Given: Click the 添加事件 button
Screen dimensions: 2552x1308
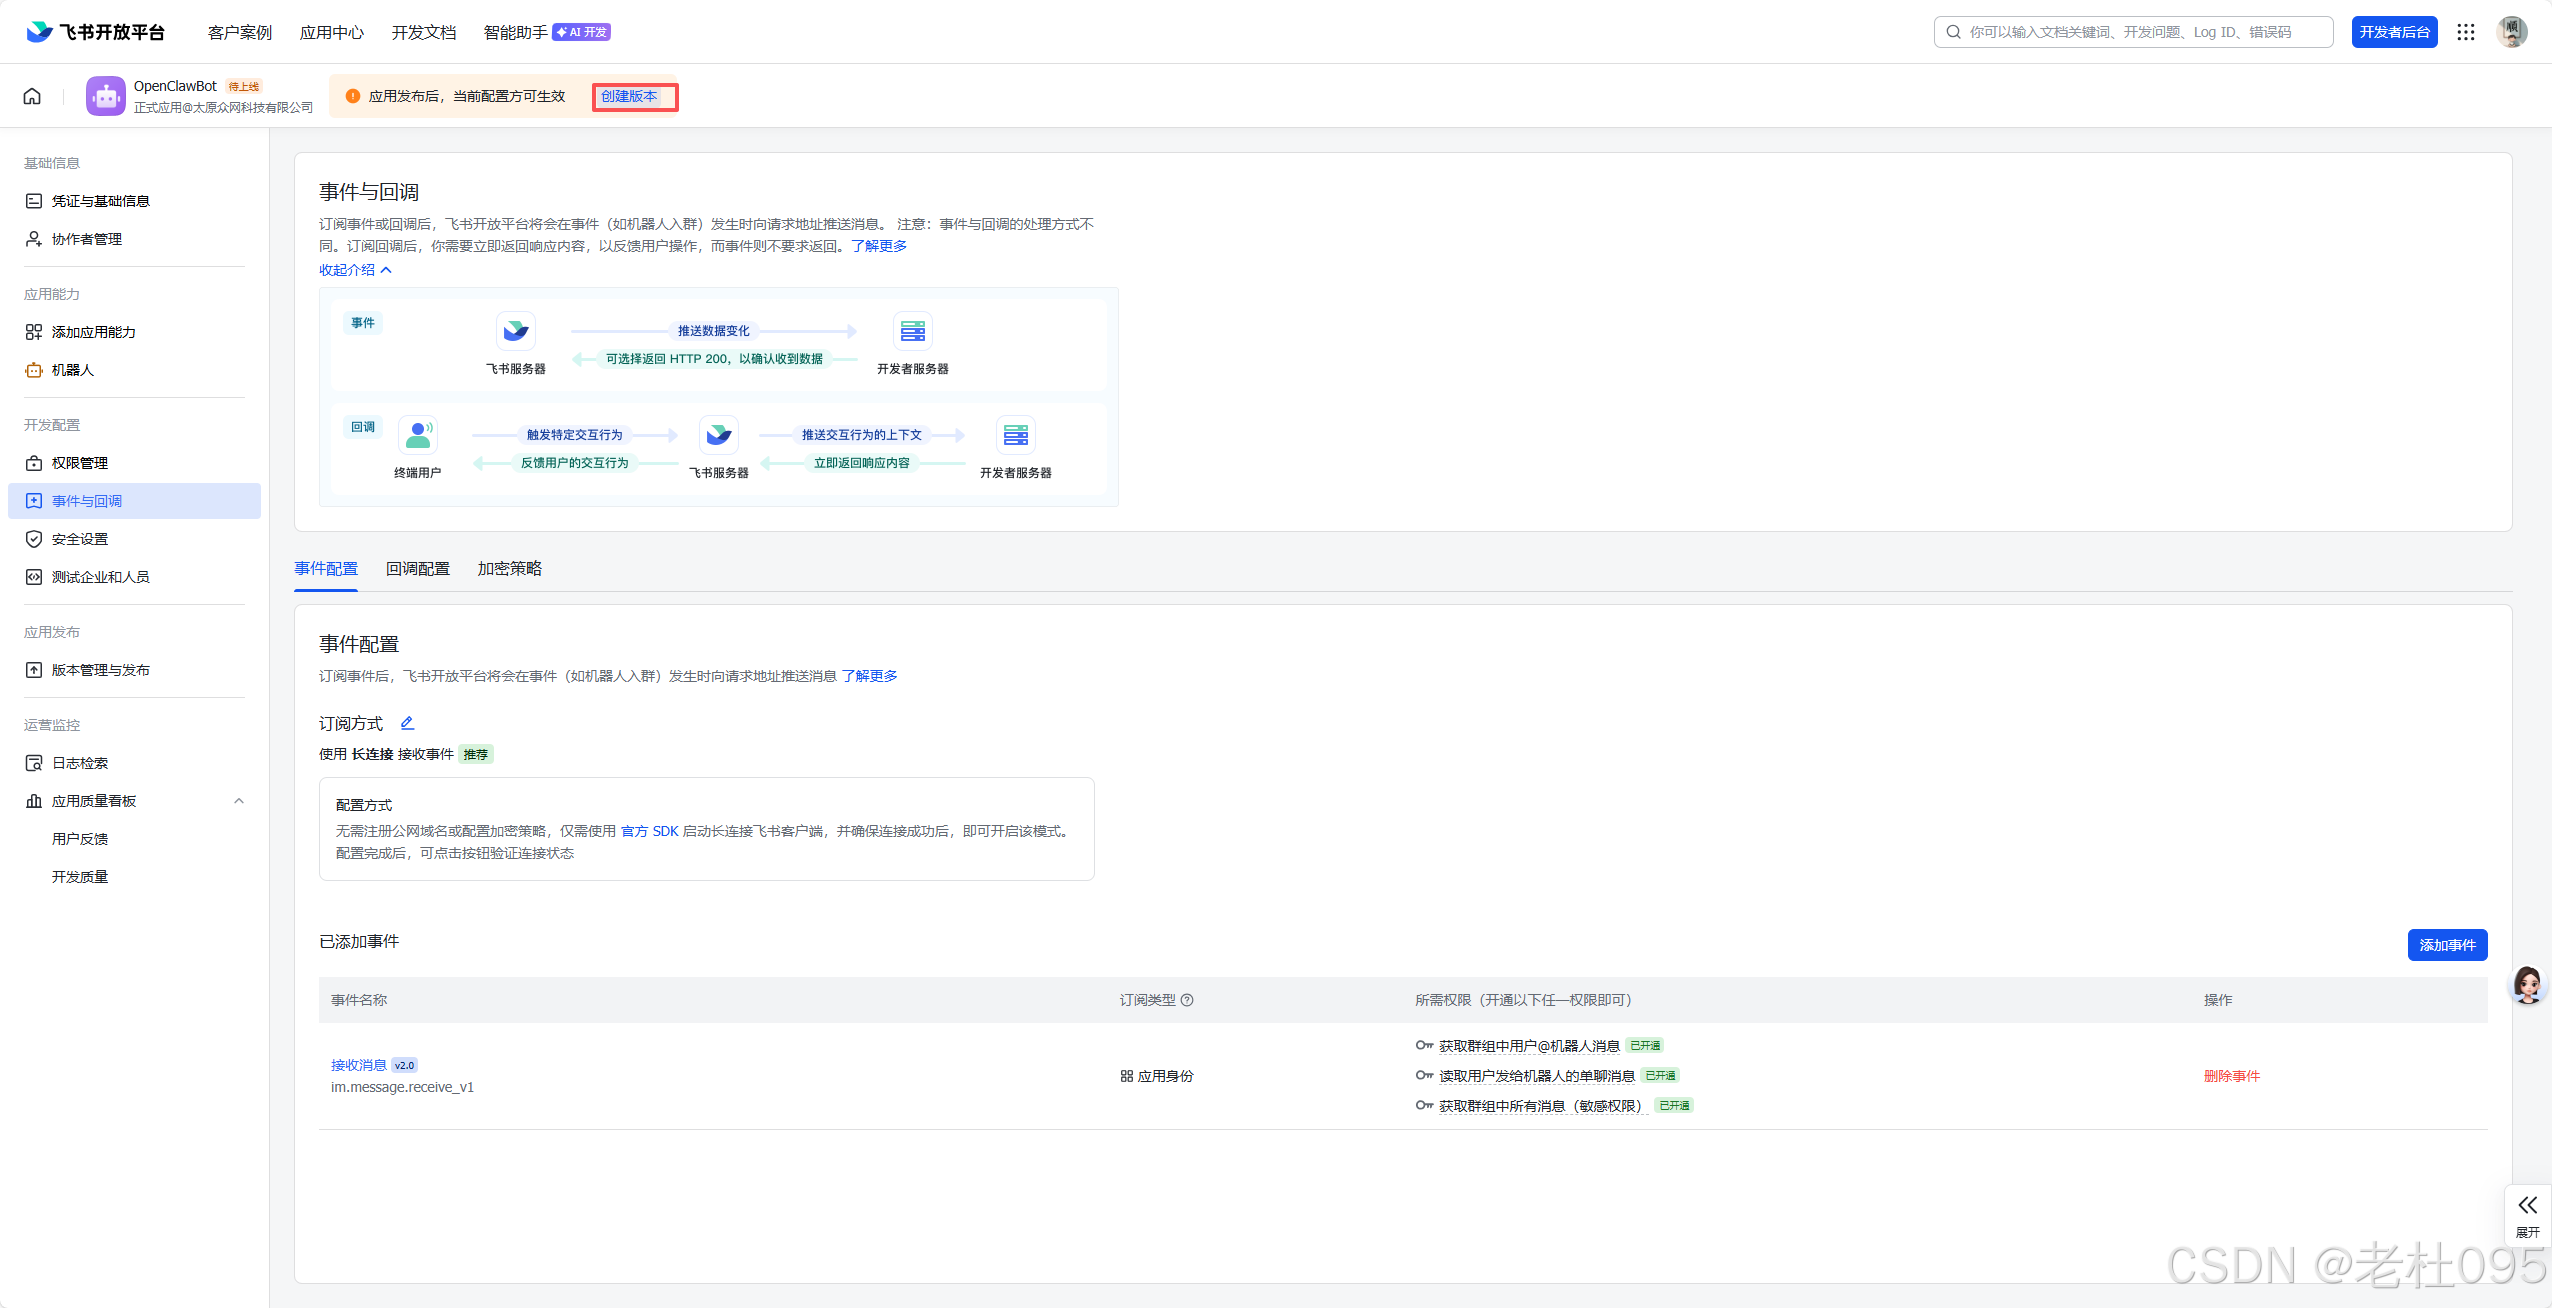Looking at the screenshot, I should click(x=2447, y=945).
